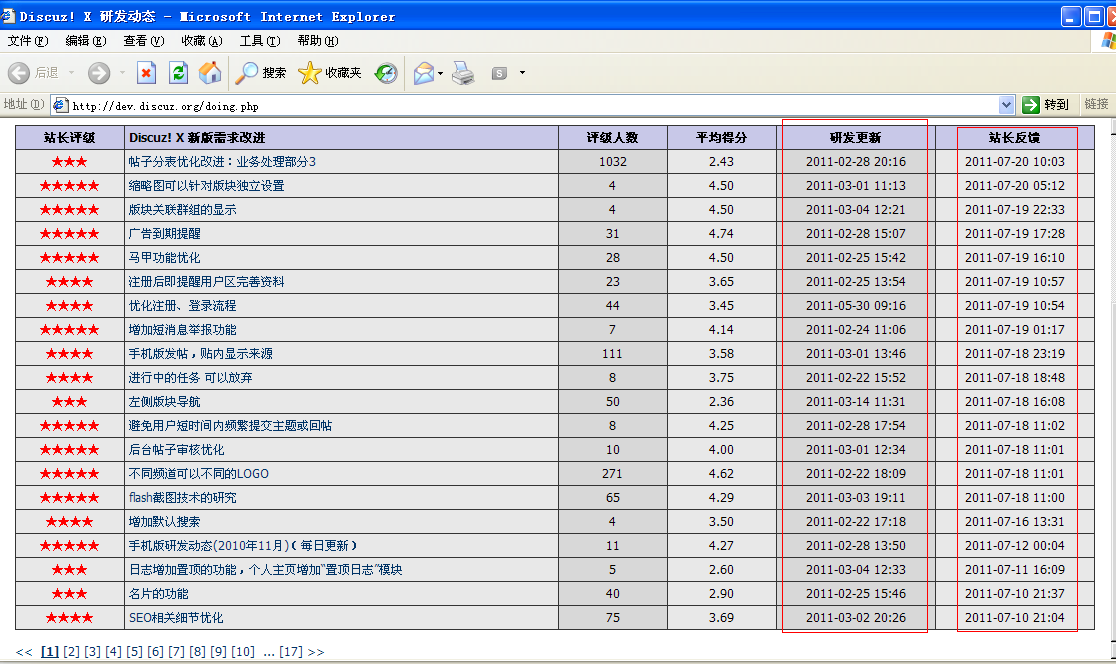This screenshot has width=1116, height=664.
Task: Open link 帖子分表优化改进：业务处理部分3
Action: pyautogui.click(x=222, y=162)
